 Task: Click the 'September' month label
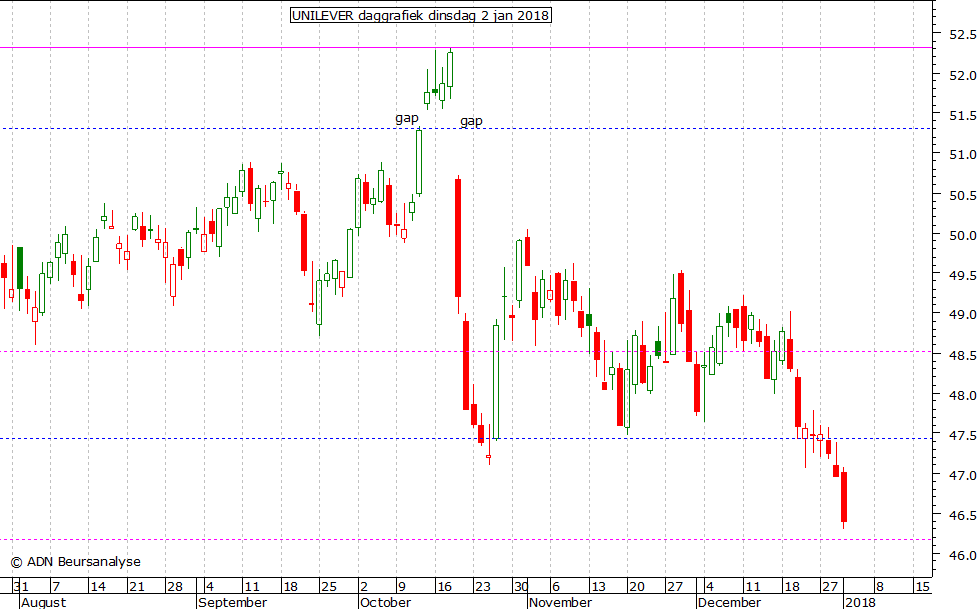pos(232,602)
